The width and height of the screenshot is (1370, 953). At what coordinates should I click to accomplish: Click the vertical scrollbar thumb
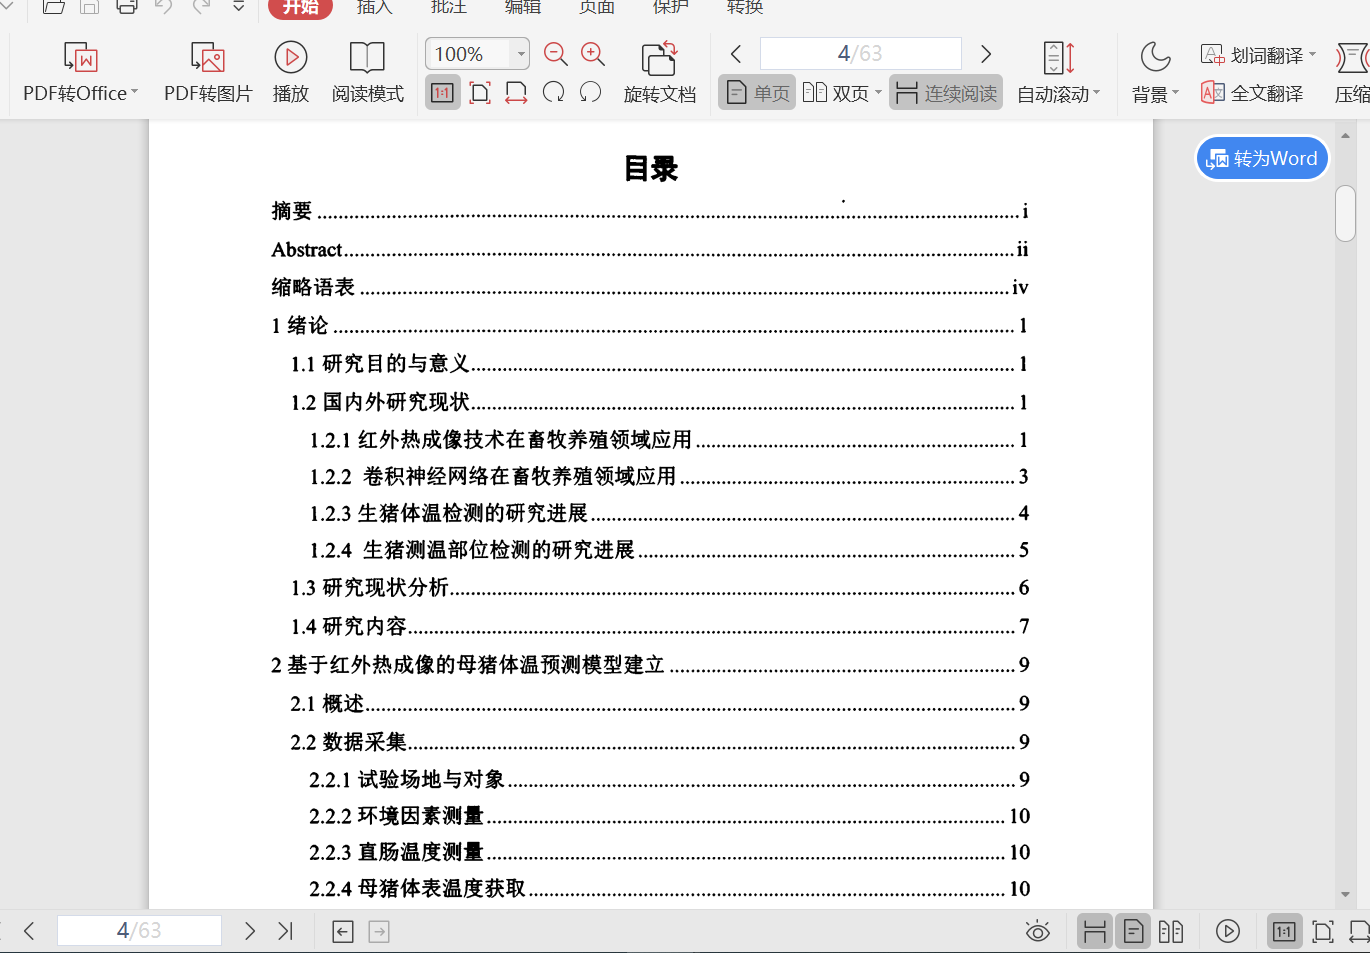tap(1345, 213)
